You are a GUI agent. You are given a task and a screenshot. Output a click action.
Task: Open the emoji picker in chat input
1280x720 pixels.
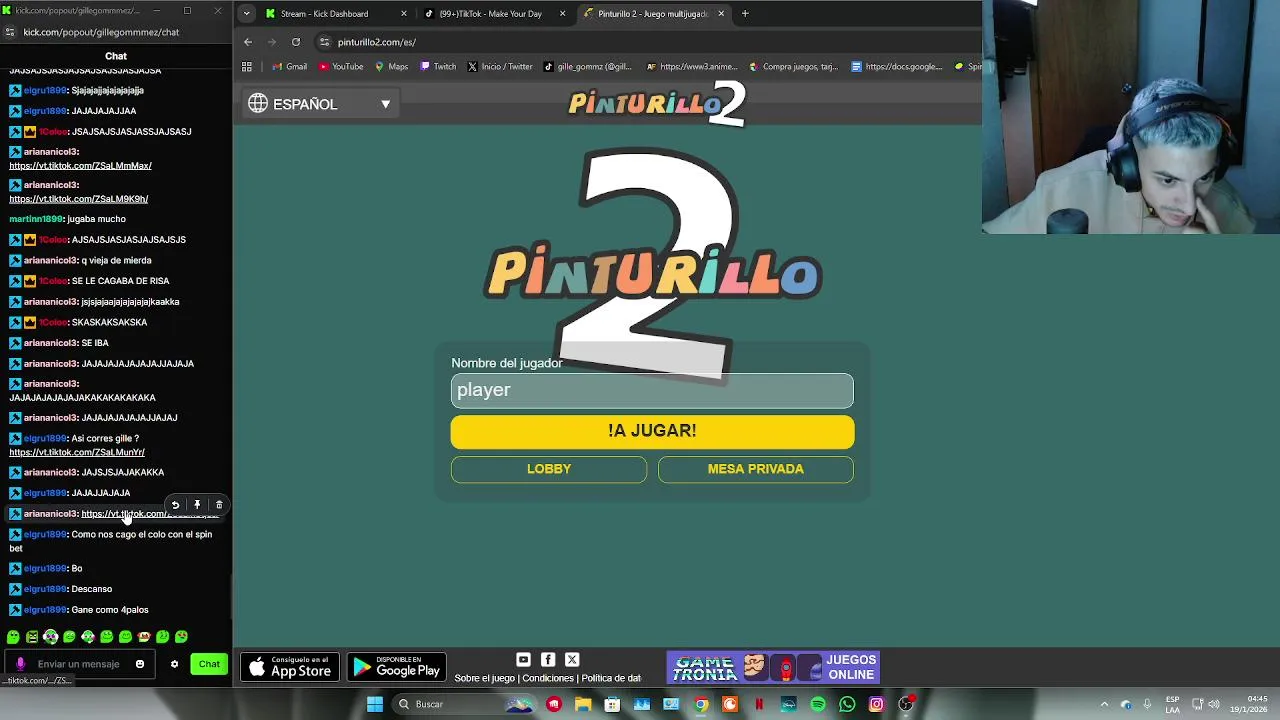tap(140, 664)
